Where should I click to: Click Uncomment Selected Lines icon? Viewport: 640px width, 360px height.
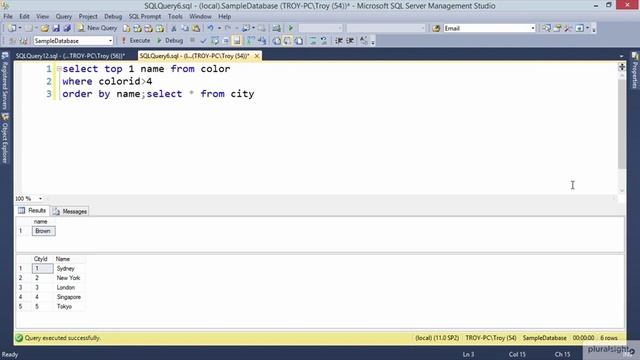pos(324,41)
